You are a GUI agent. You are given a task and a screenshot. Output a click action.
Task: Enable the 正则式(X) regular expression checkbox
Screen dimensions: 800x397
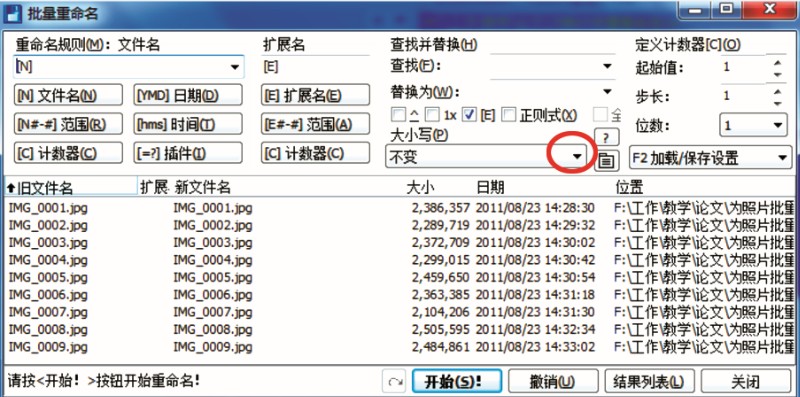click(x=509, y=115)
